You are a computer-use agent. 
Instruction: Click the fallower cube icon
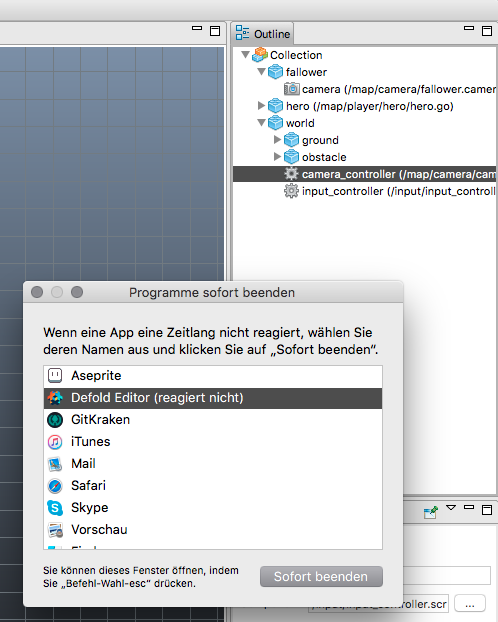coord(275,72)
